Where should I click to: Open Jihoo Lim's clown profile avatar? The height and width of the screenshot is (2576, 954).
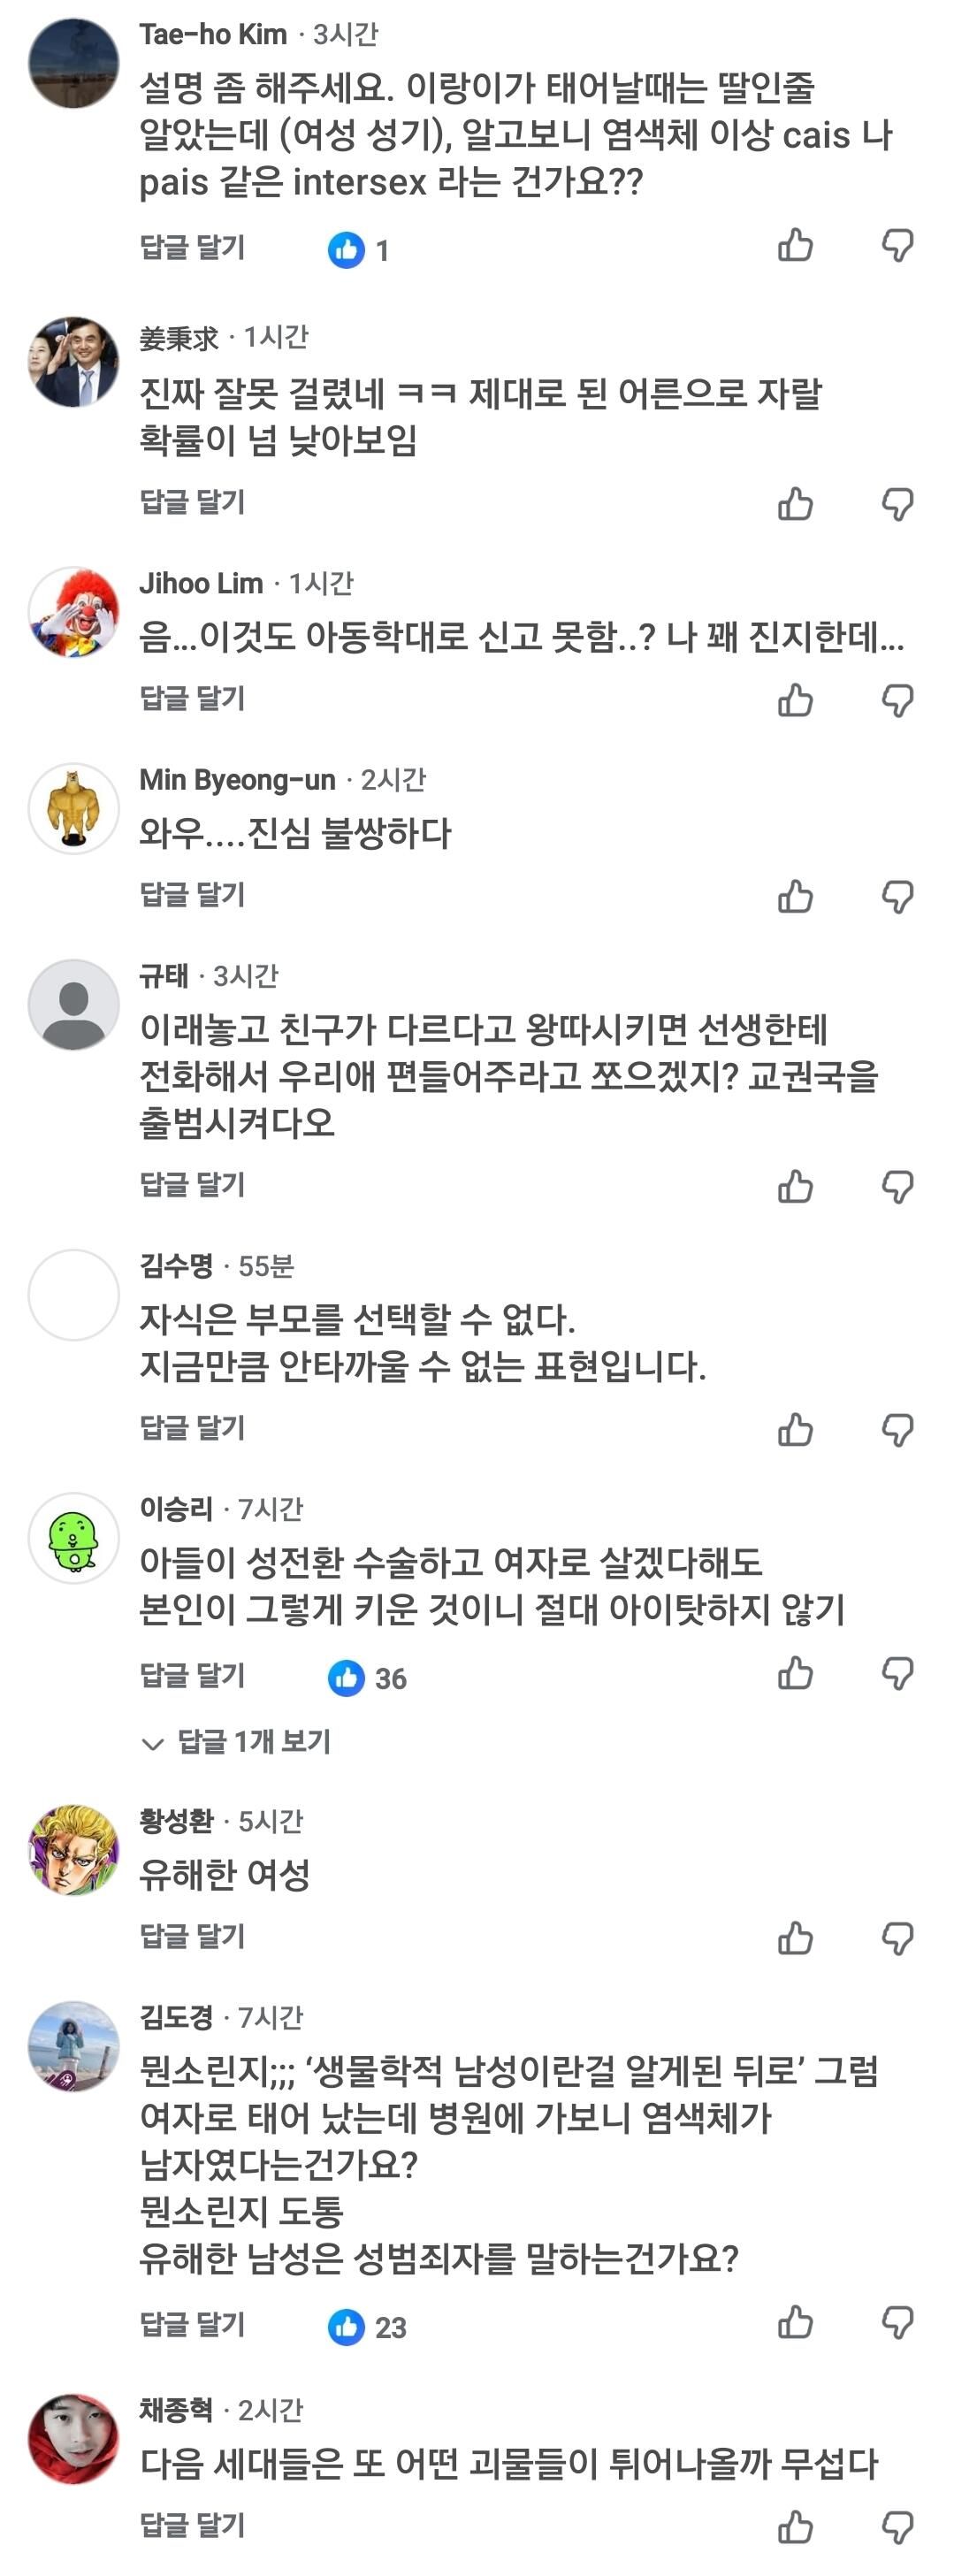73,612
